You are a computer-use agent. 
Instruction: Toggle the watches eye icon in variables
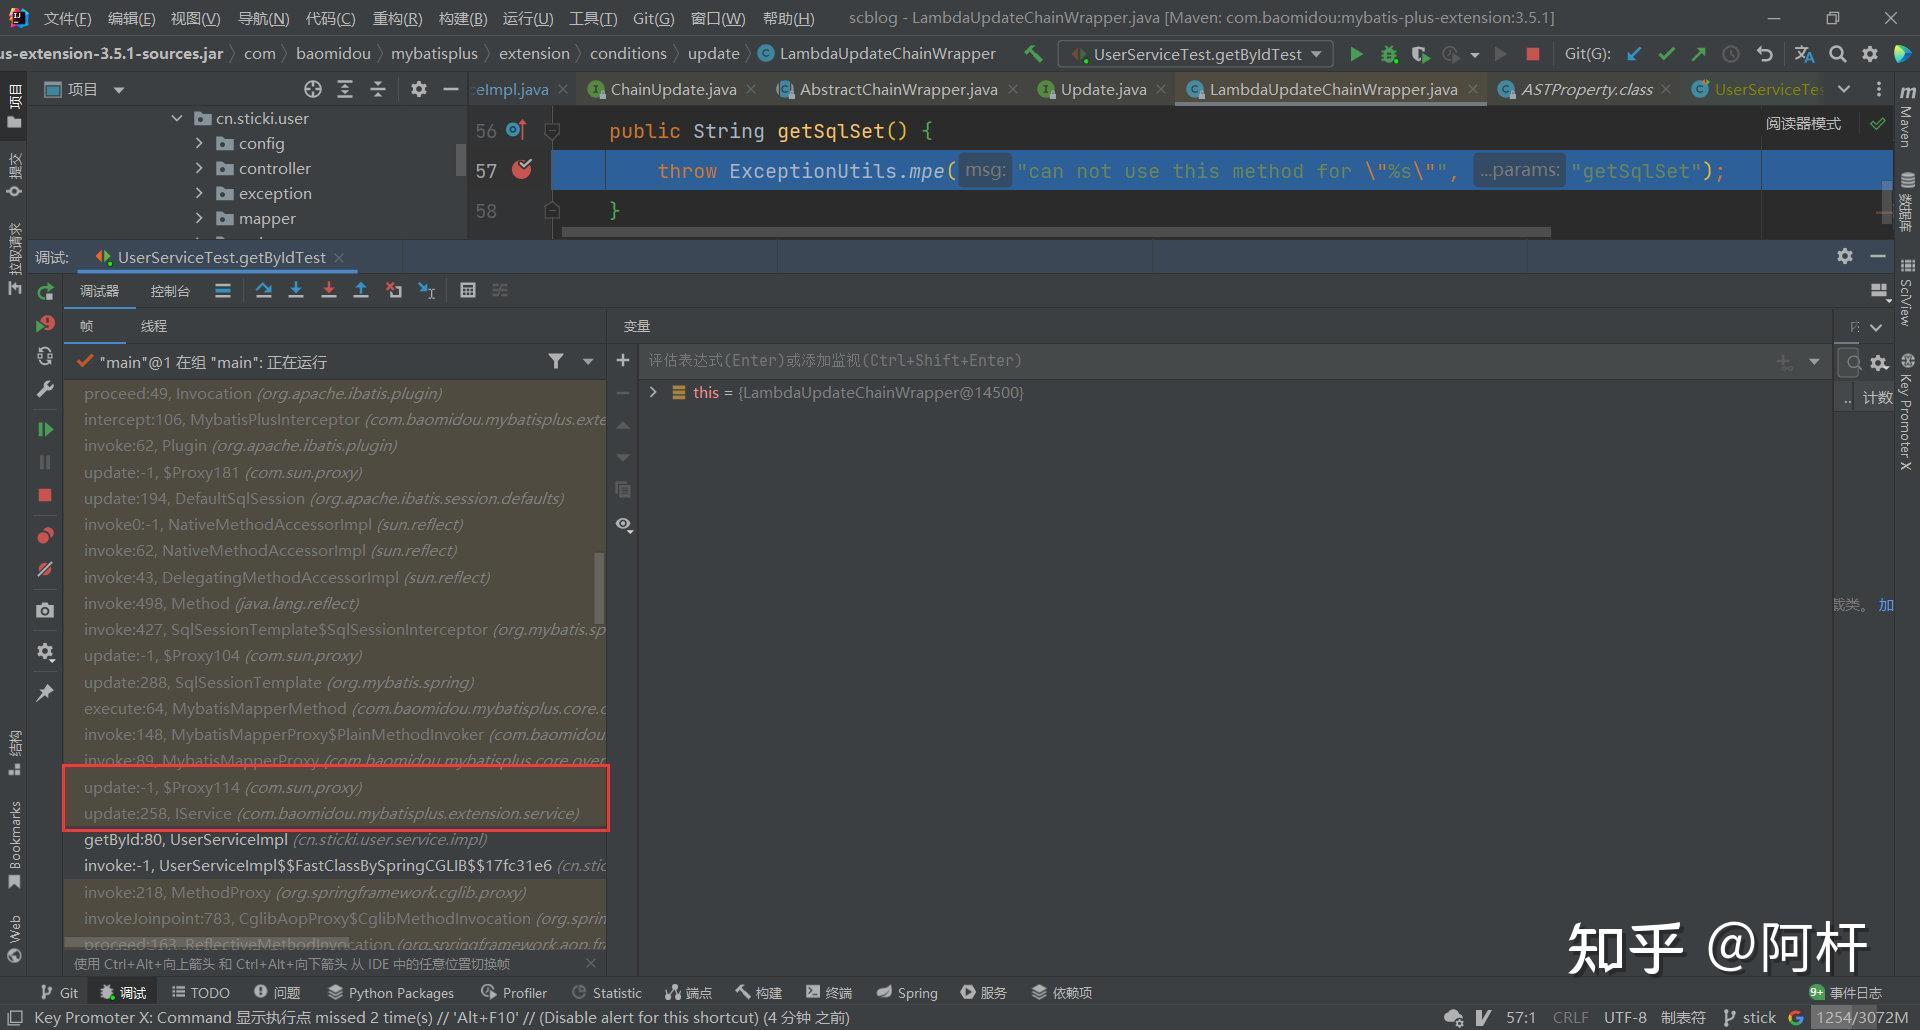pyautogui.click(x=624, y=525)
